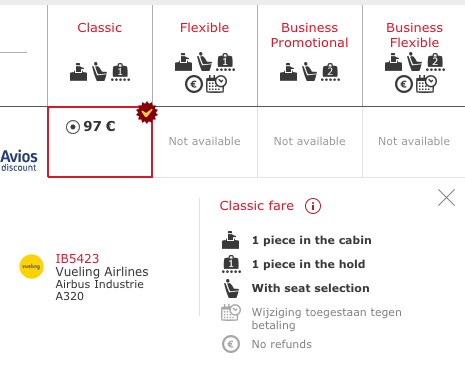Close the fare details panel
The height and width of the screenshot is (376, 465).
(446, 198)
